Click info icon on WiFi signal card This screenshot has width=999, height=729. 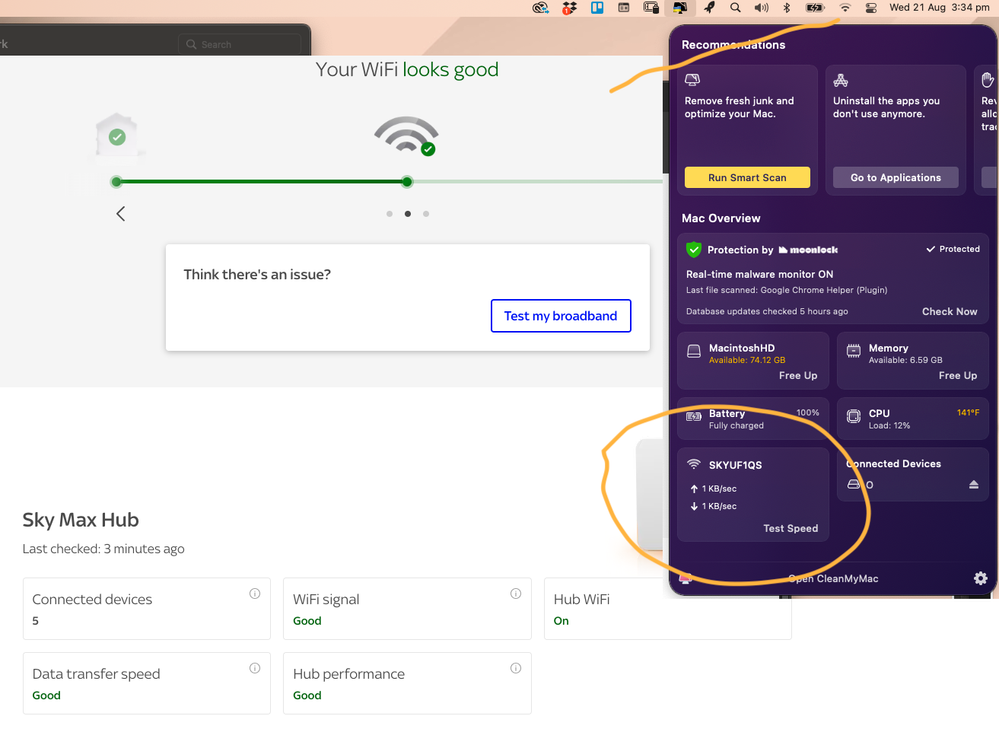tap(516, 594)
